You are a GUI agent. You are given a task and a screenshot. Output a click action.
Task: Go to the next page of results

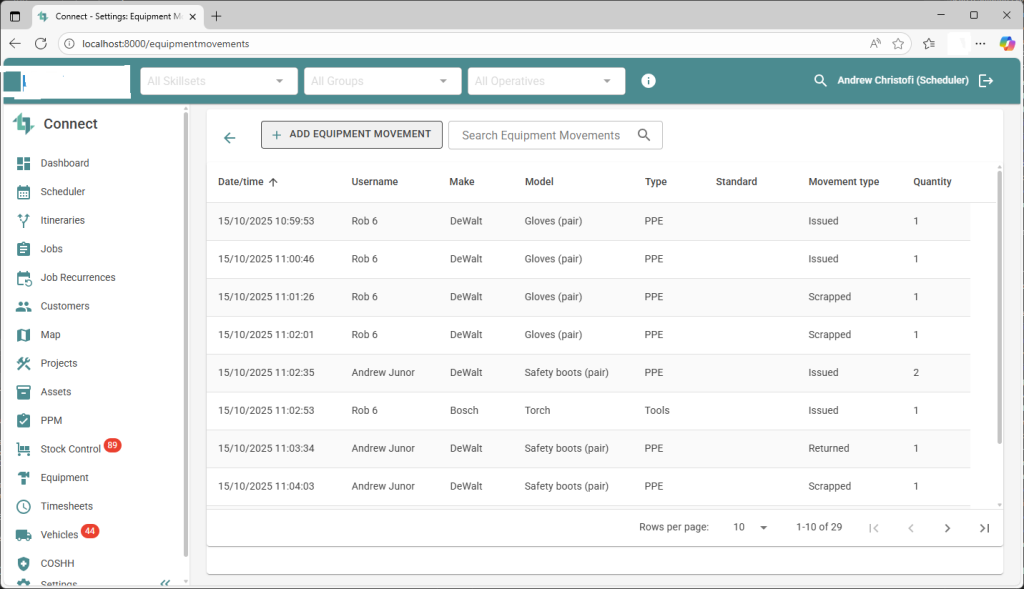(948, 528)
